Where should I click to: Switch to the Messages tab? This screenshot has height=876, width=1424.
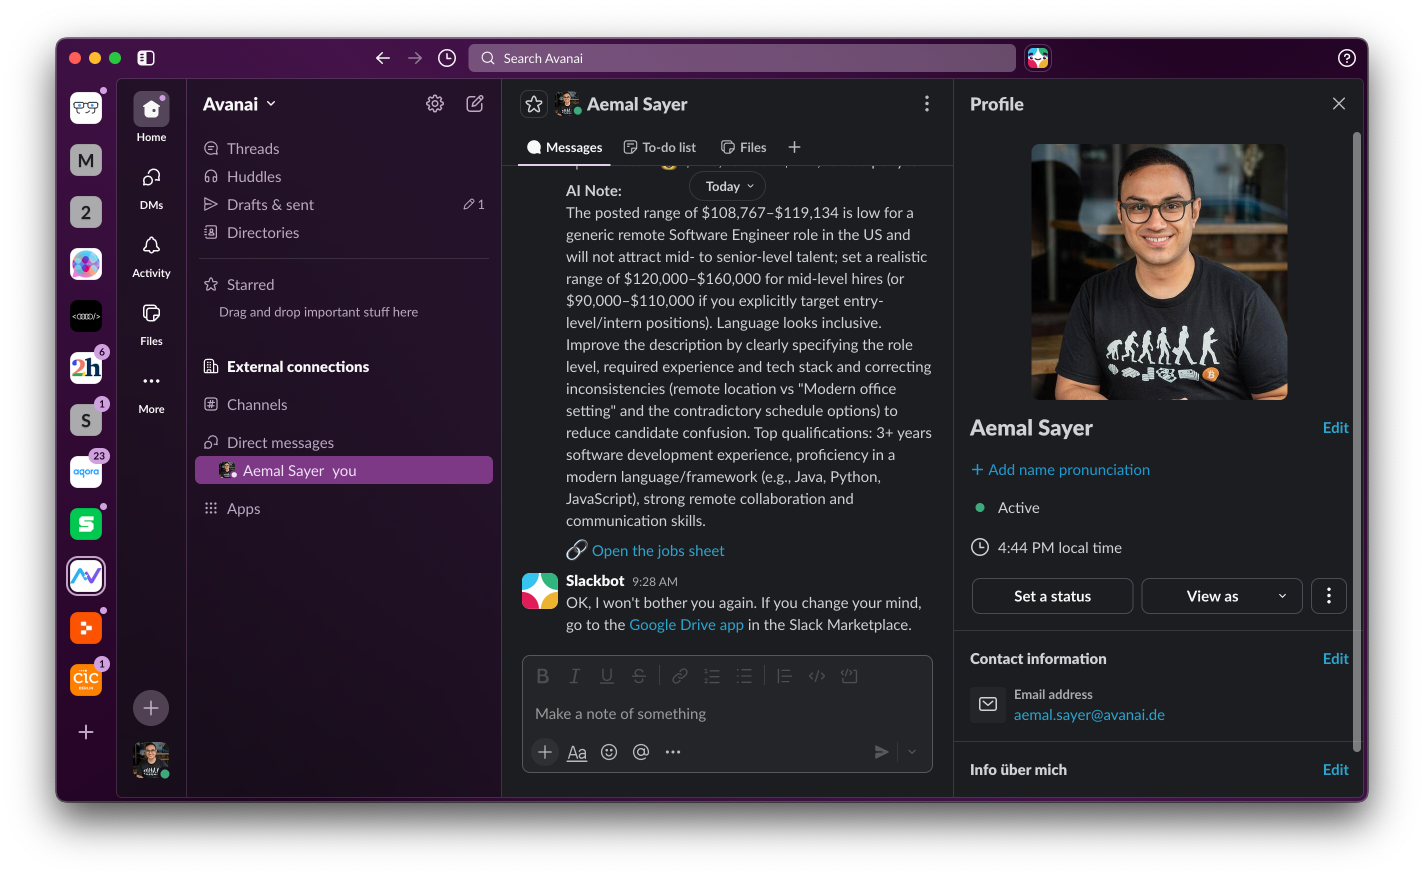[565, 147]
